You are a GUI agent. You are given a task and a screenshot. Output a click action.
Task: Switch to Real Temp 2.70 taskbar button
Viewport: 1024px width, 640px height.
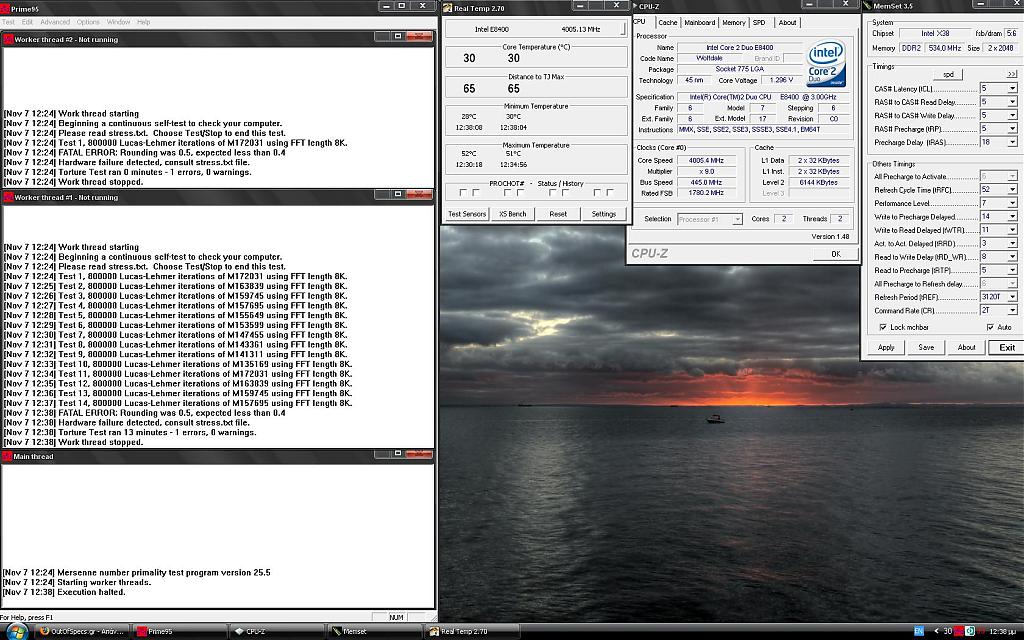tap(472, 632)
